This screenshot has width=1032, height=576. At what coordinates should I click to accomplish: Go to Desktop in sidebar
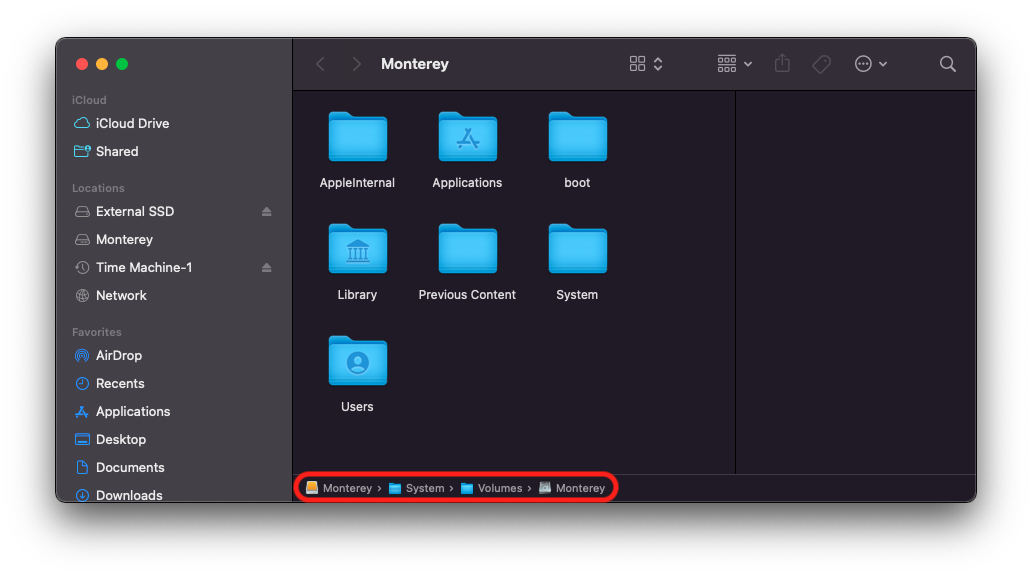(x=110, y=439)
